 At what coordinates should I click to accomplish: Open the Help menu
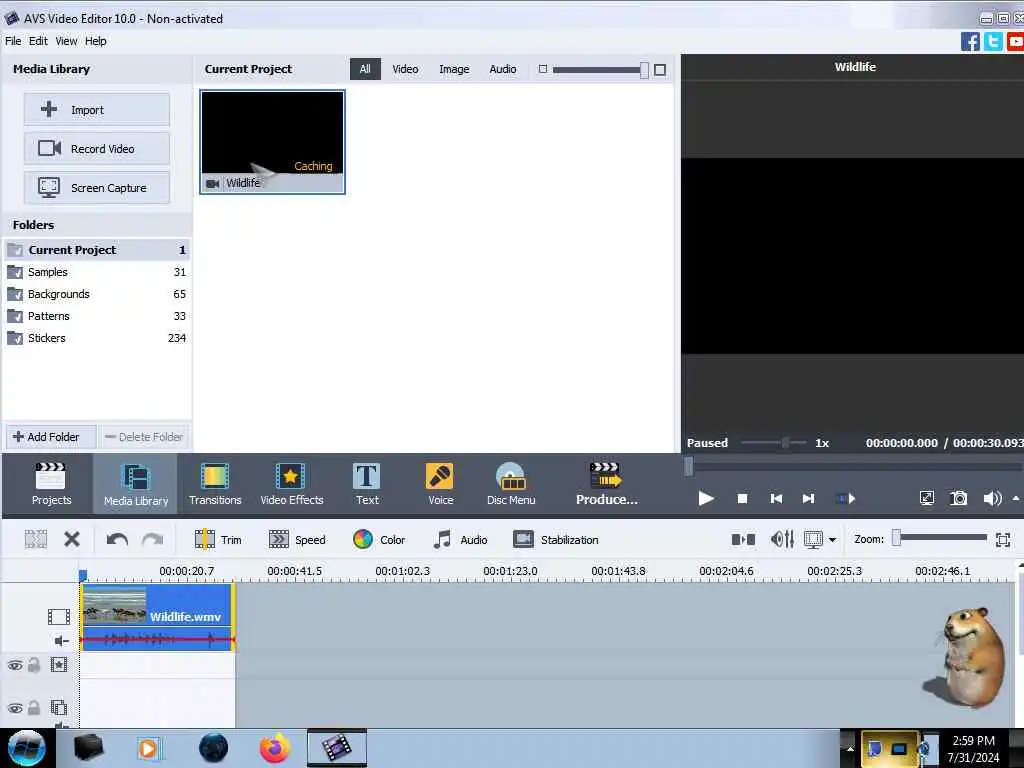click(95, 41)
